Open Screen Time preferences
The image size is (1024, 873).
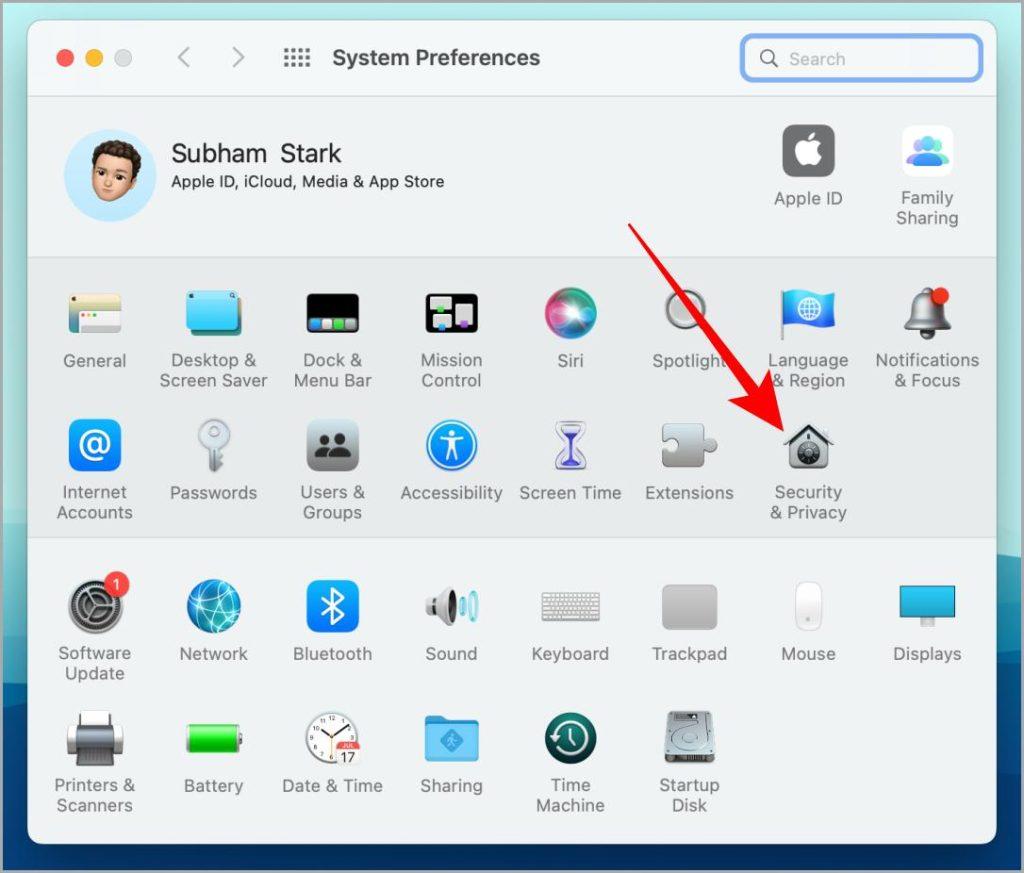click(570, 445)
